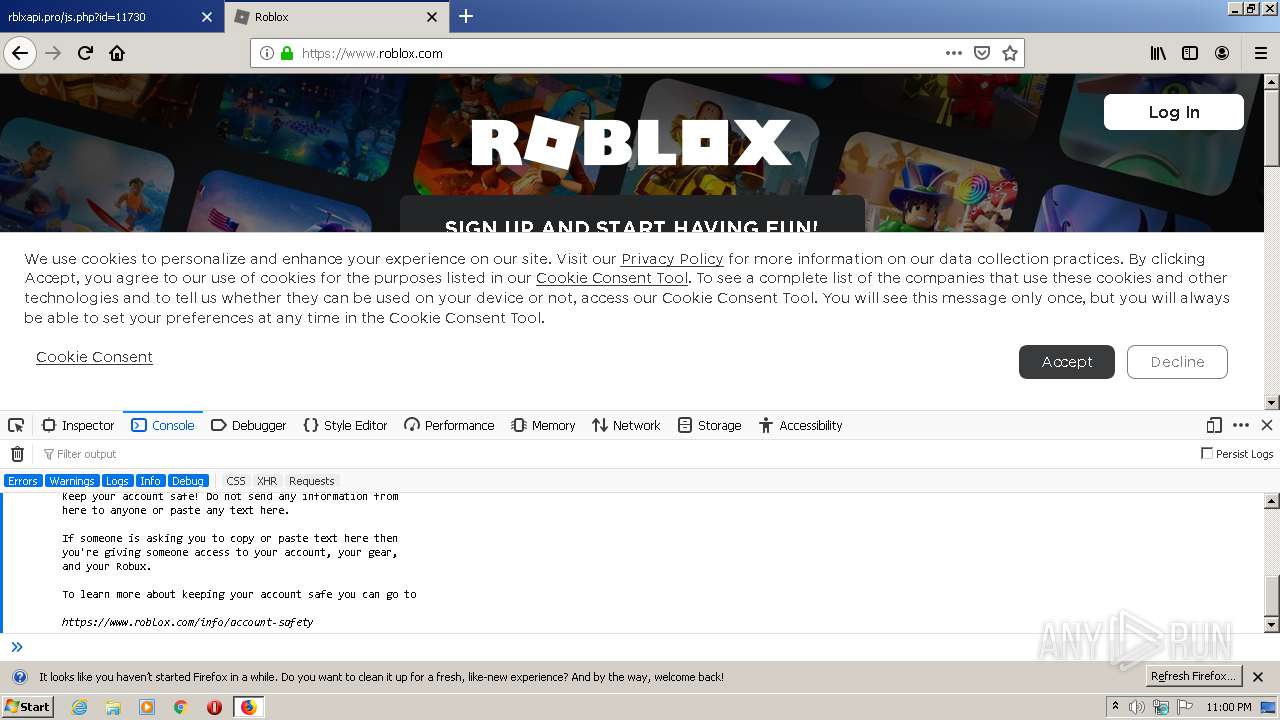Toggle the Debug console filter

pyautogui.click(x=188, y=481)
